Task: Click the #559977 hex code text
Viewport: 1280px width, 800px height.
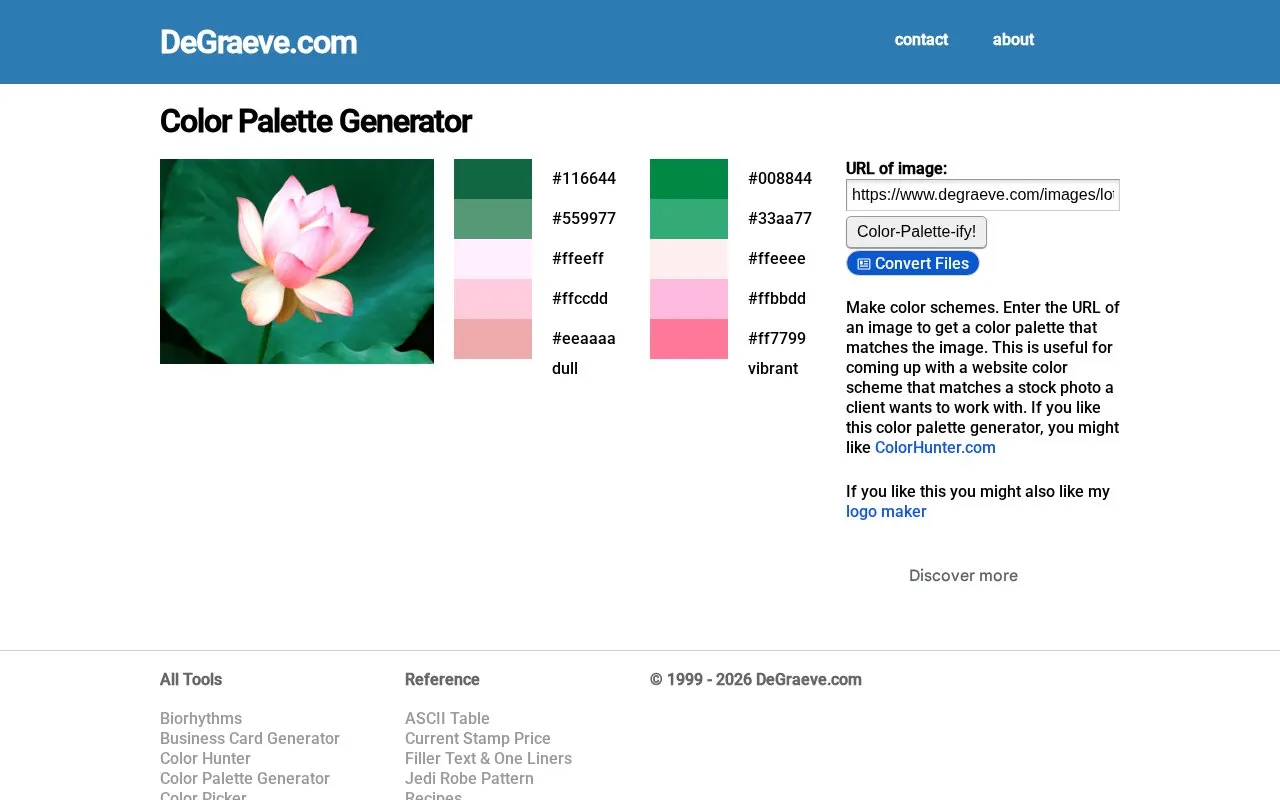Action: [584, 219]
